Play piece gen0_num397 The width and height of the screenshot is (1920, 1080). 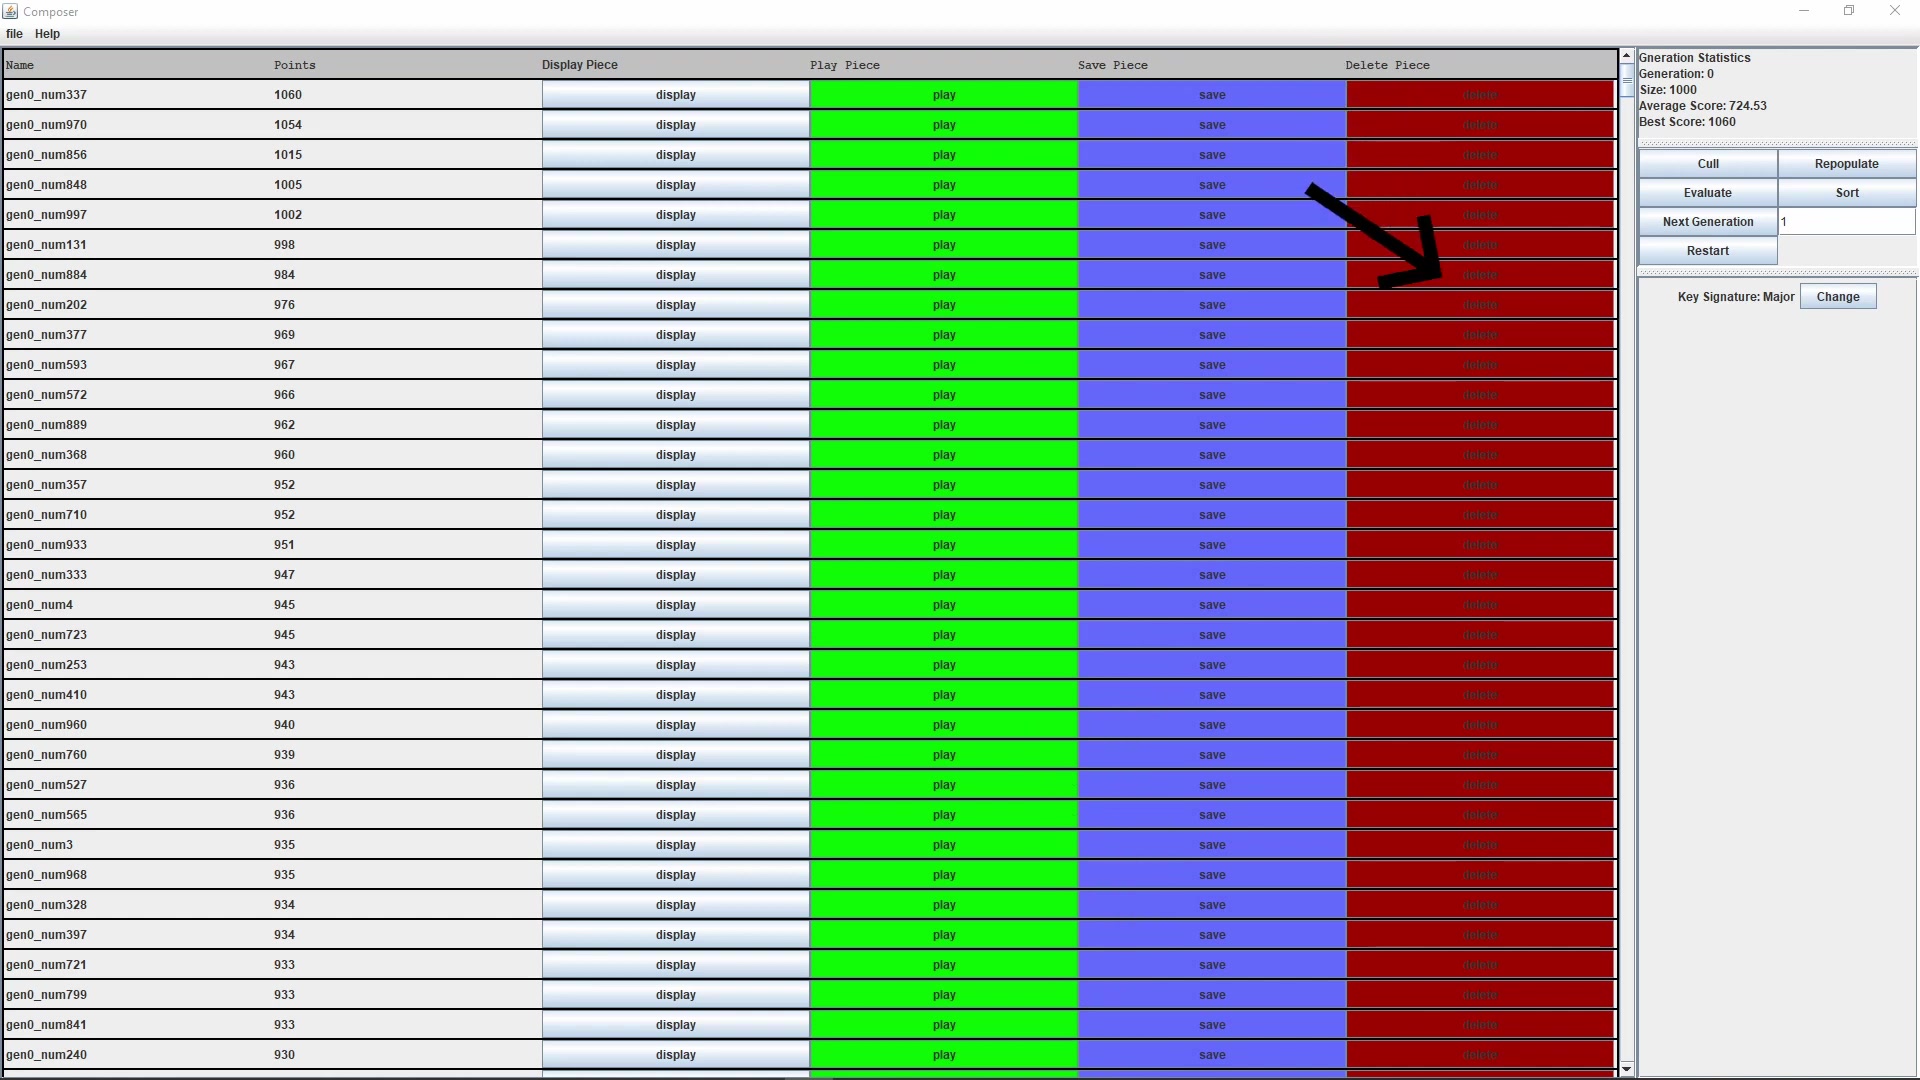[x=944, y=935]
